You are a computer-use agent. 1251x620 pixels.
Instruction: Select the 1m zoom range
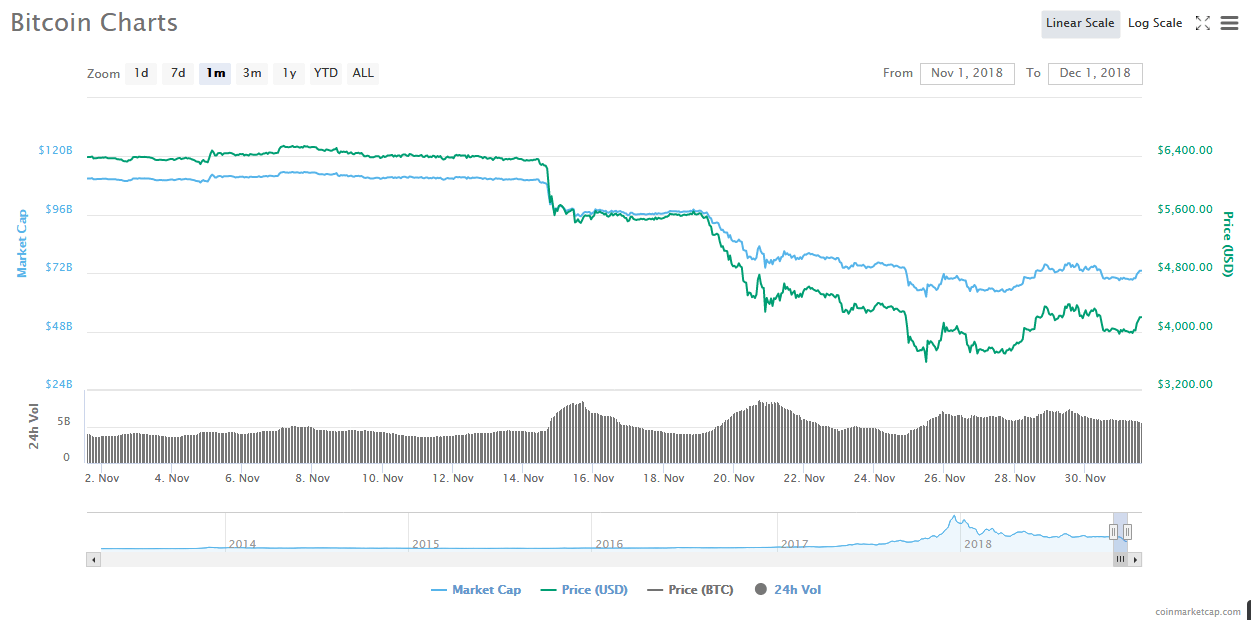coord(215,73)
